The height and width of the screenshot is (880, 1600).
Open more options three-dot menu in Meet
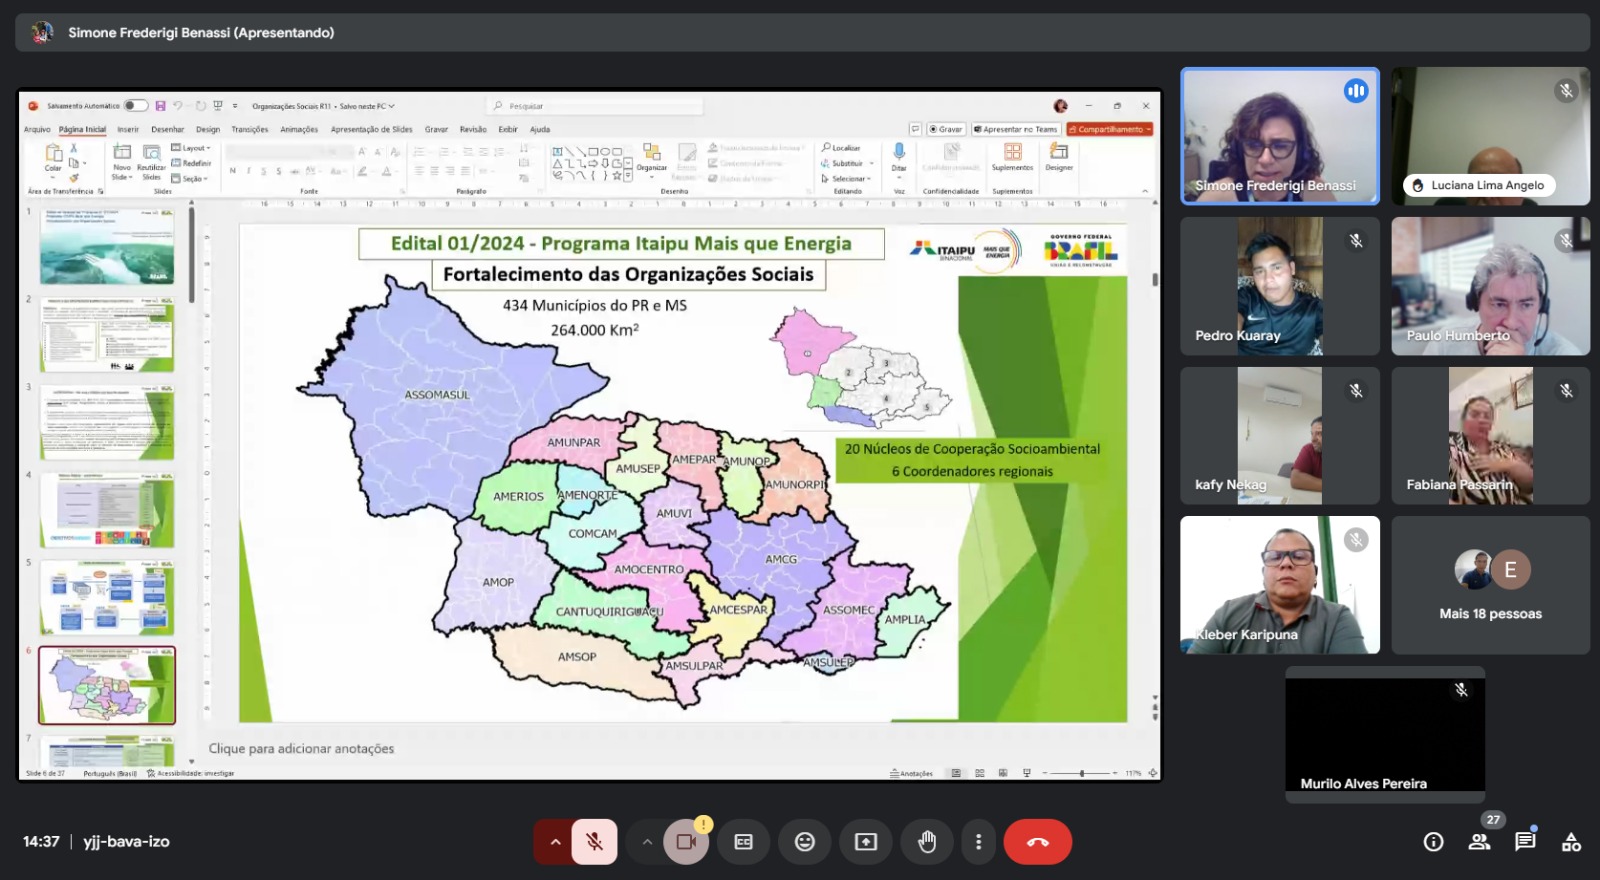click(978, 842)
